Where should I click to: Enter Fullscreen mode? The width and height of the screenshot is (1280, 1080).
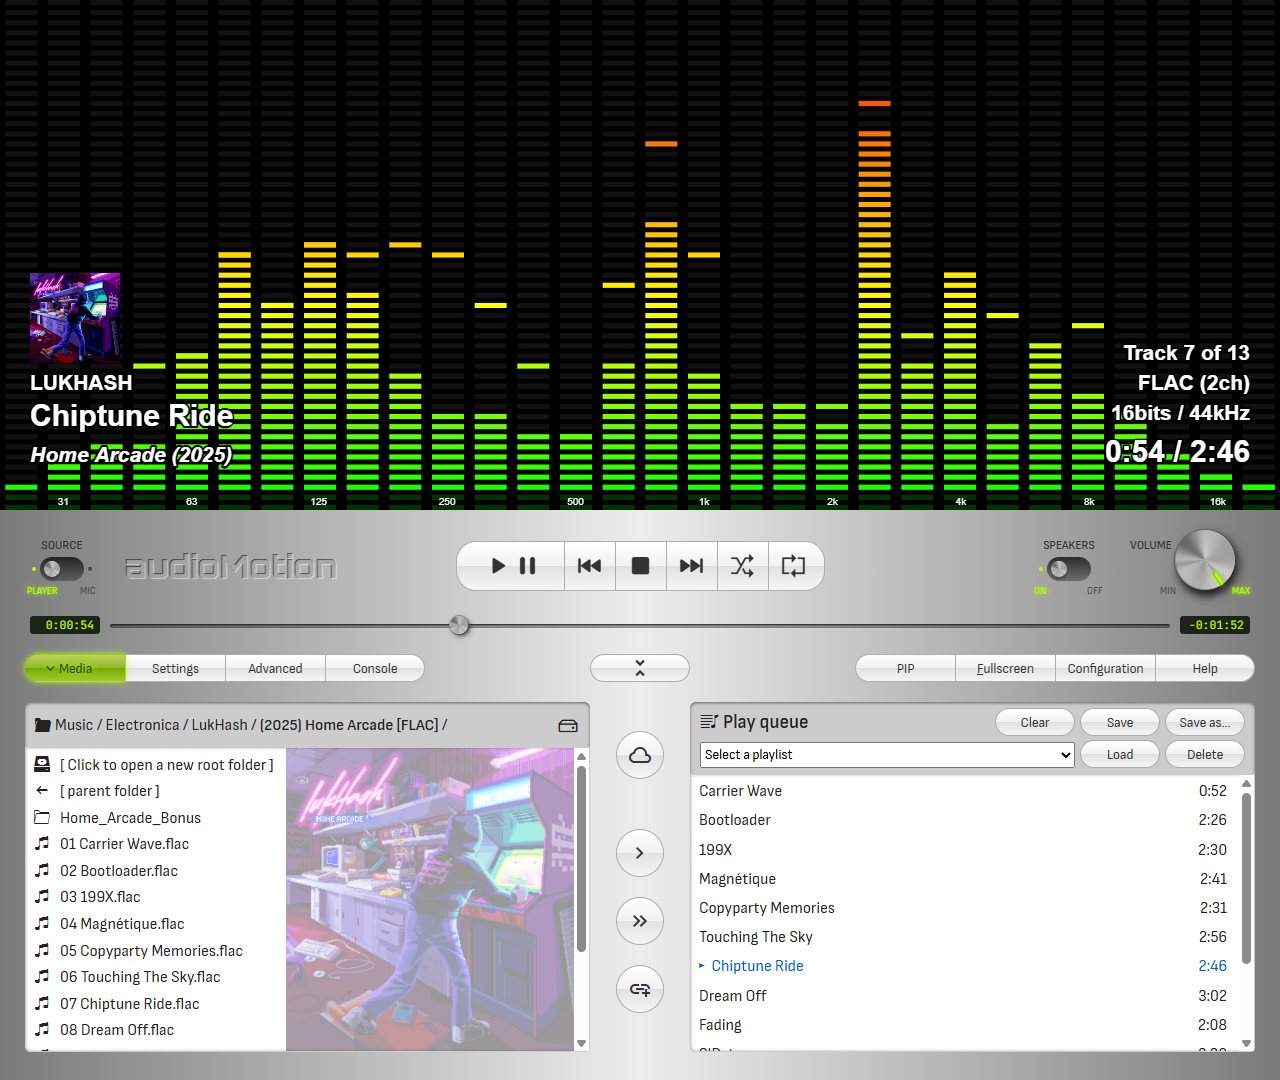pos(1005,668)
